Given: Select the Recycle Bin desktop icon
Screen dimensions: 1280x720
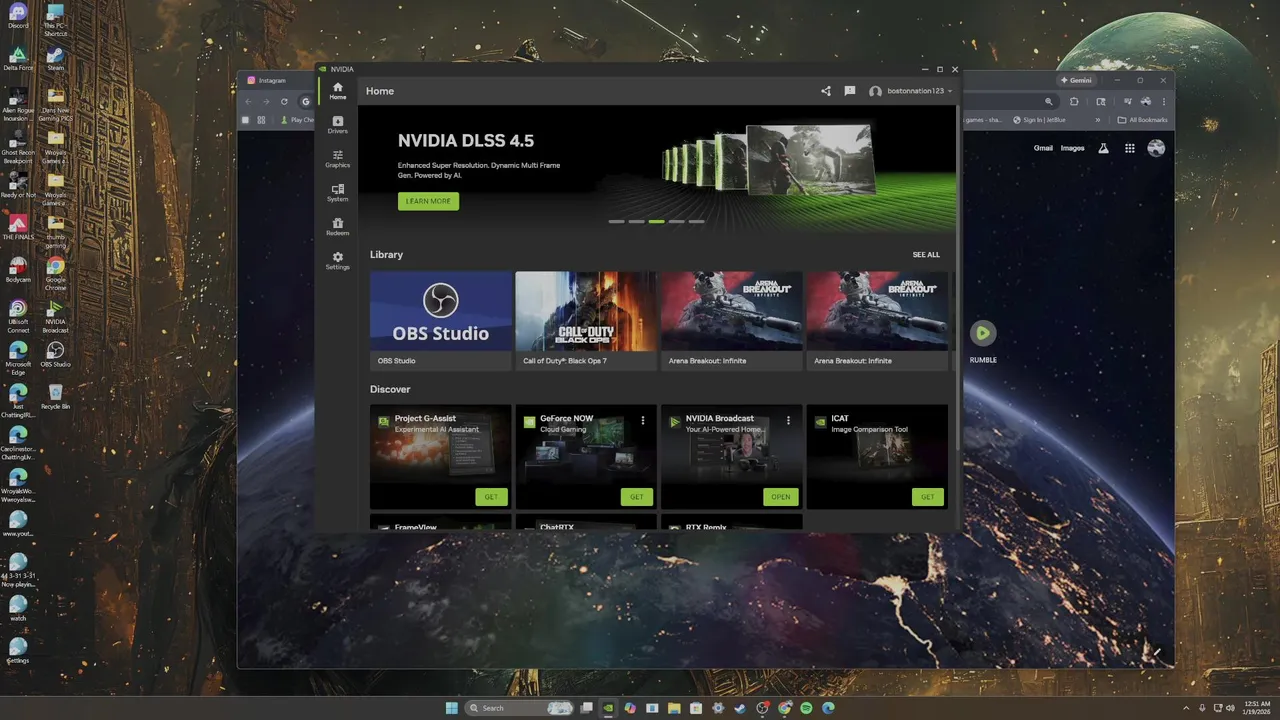Looking at the screenshot, I should (x=56, y=396).
